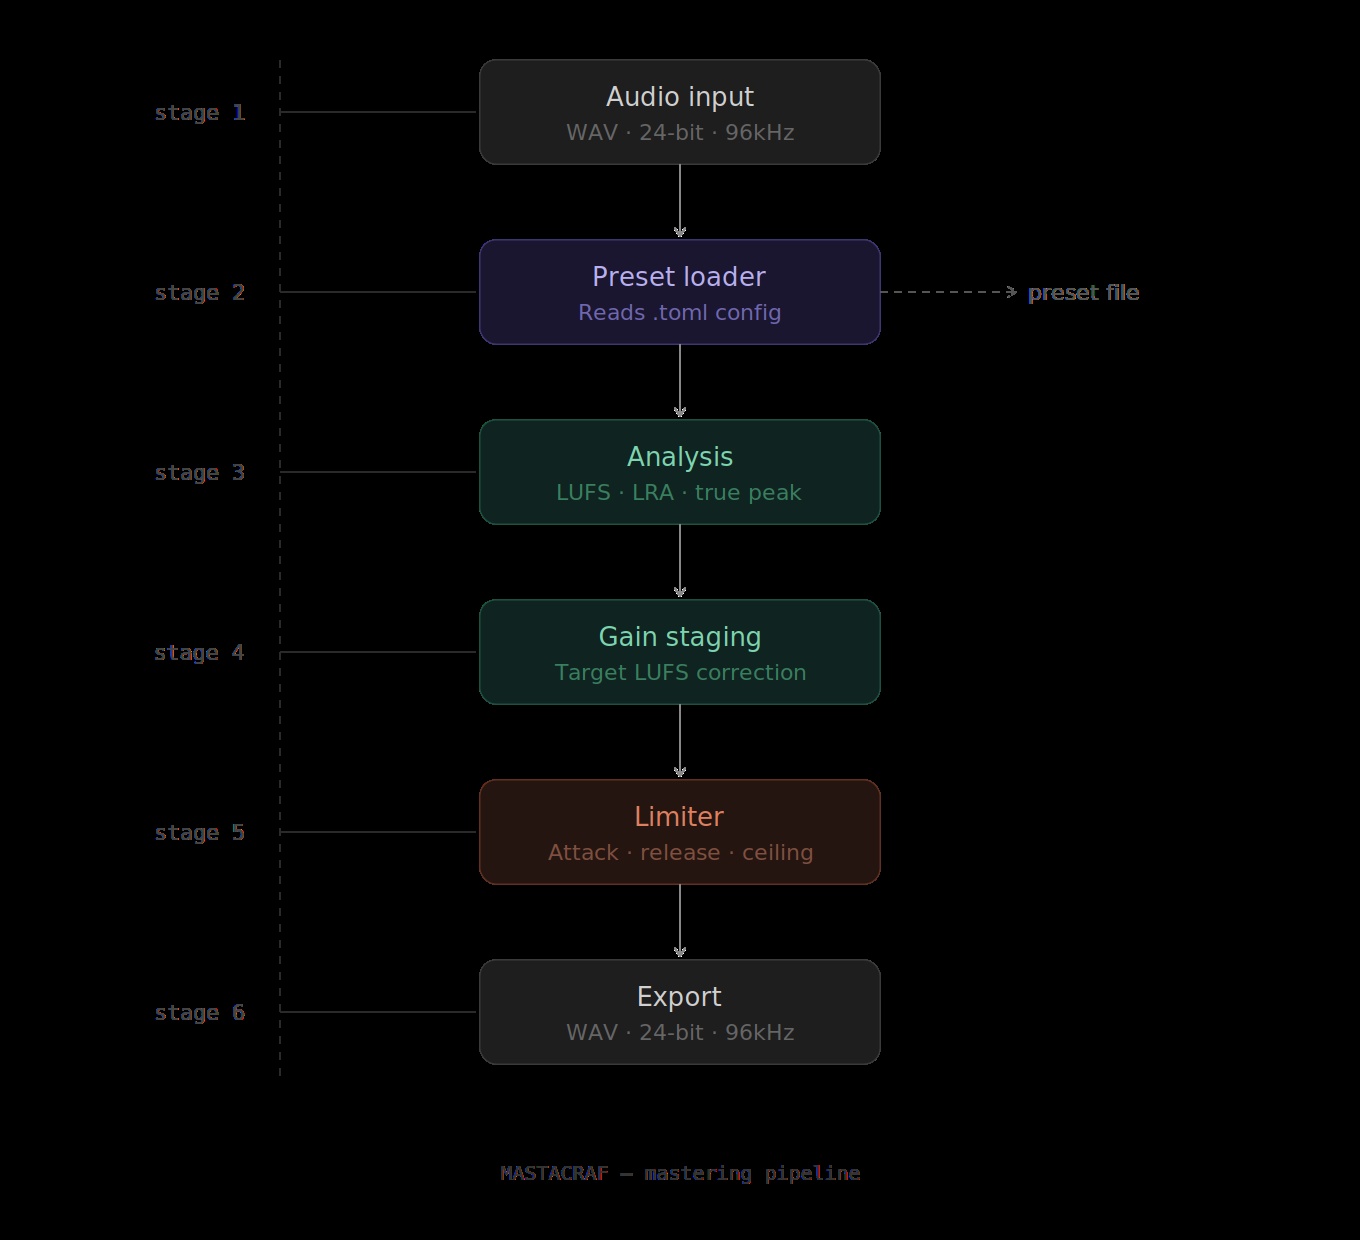The height and width of the screenshot is (1240, 1360).
Task: Click the 'stage 2' label
Action: click(x=200, y=293)
